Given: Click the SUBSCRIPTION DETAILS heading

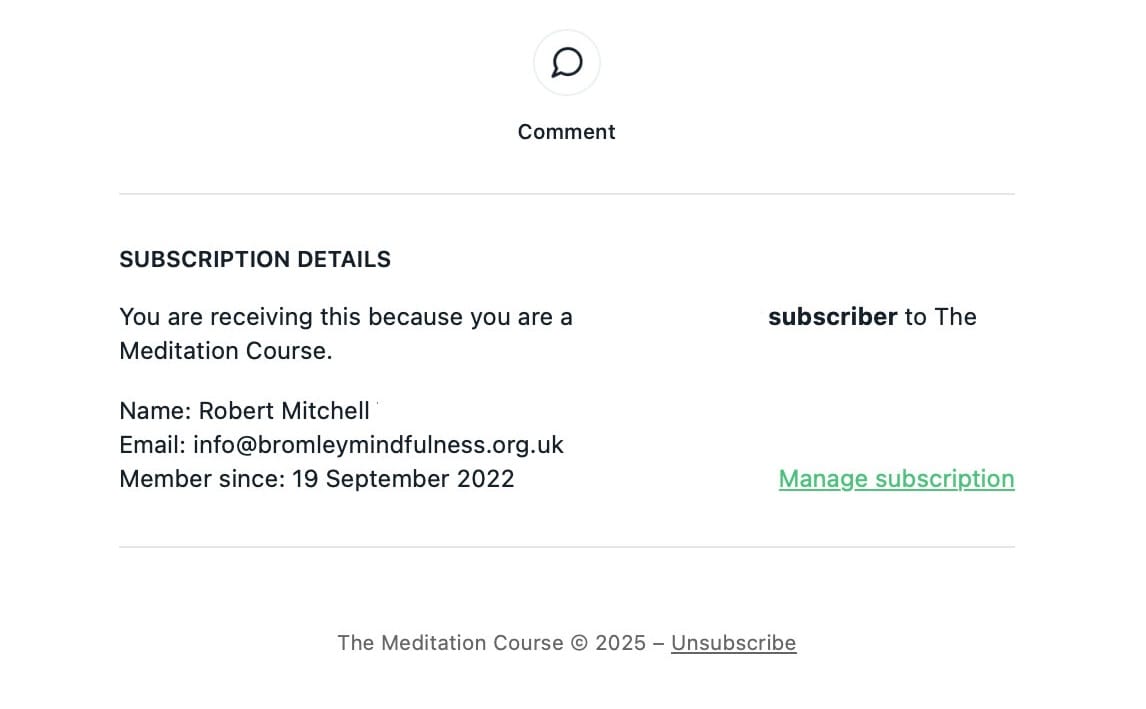Looking at the screenshot, I should tap(255, 259).
